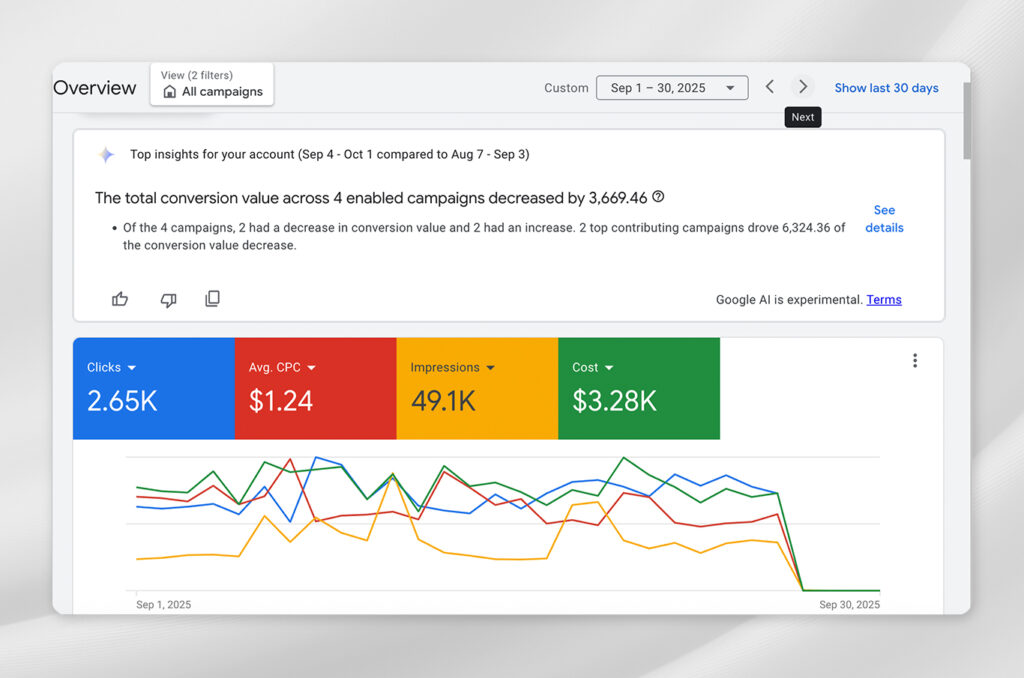This screenshot has height=678, width=1024.
Task: Expand the Avg. CPC metric dropdown
Action: point(311,368)
